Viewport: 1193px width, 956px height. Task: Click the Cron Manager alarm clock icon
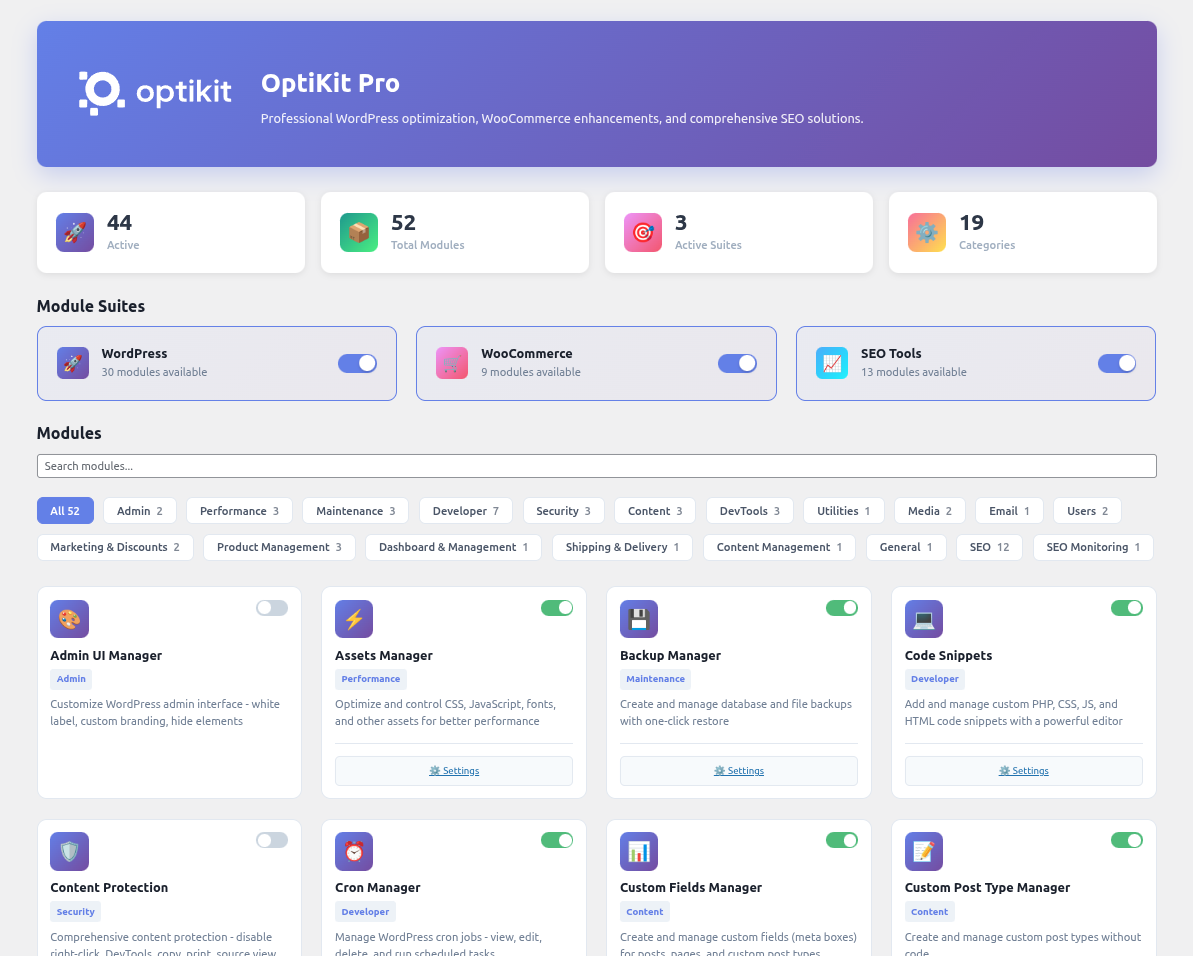click(x=354, y=851)
